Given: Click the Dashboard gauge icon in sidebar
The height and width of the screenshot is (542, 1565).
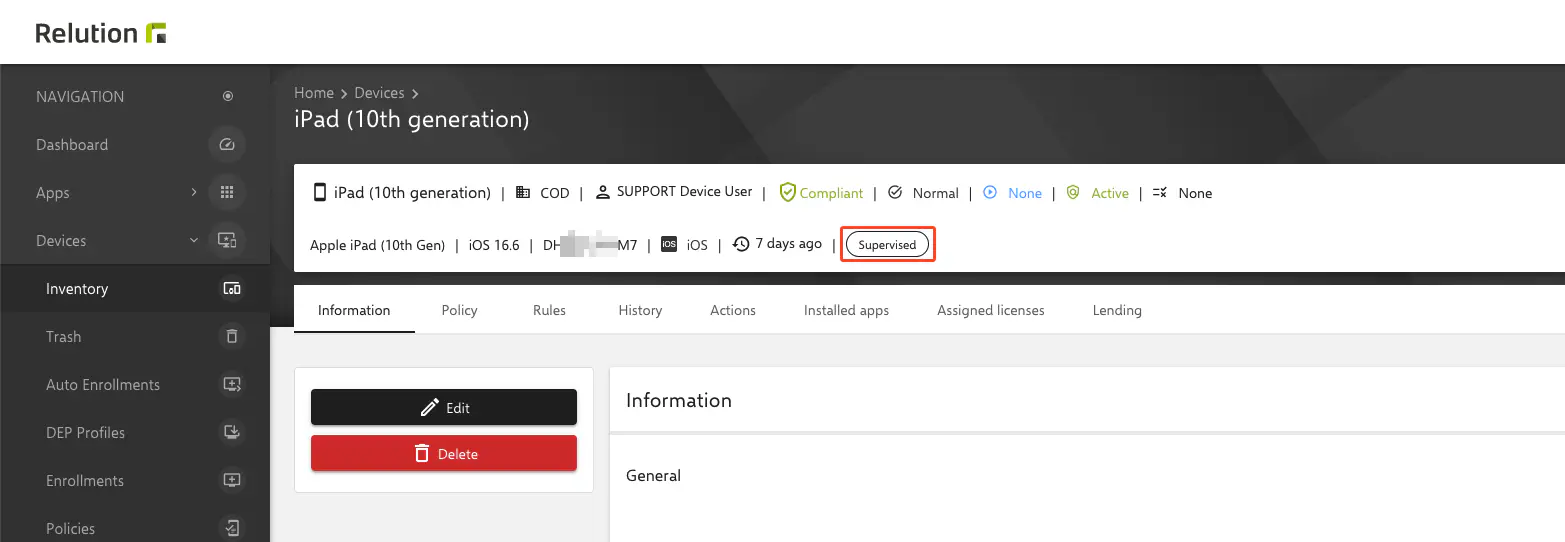Looking at the screenshot, I should (227, 145).
